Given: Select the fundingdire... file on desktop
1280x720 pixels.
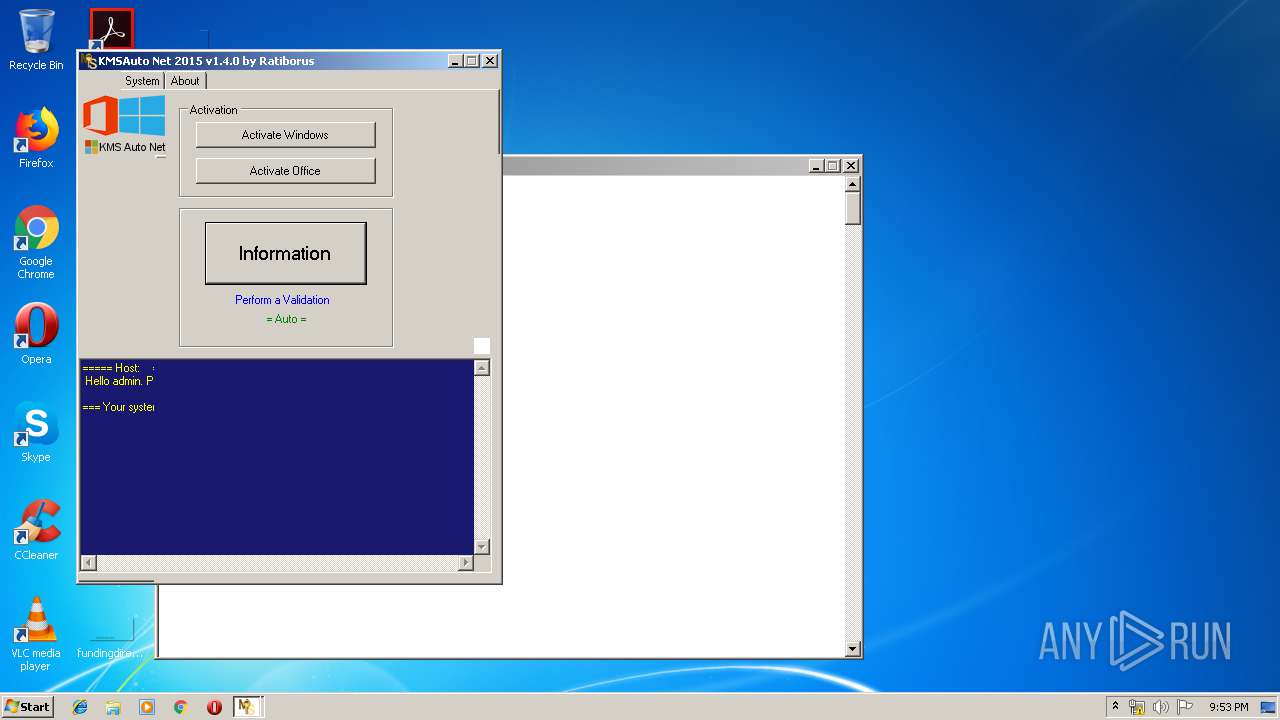Looking at the screenshot, I should click(x=110, y=638).
